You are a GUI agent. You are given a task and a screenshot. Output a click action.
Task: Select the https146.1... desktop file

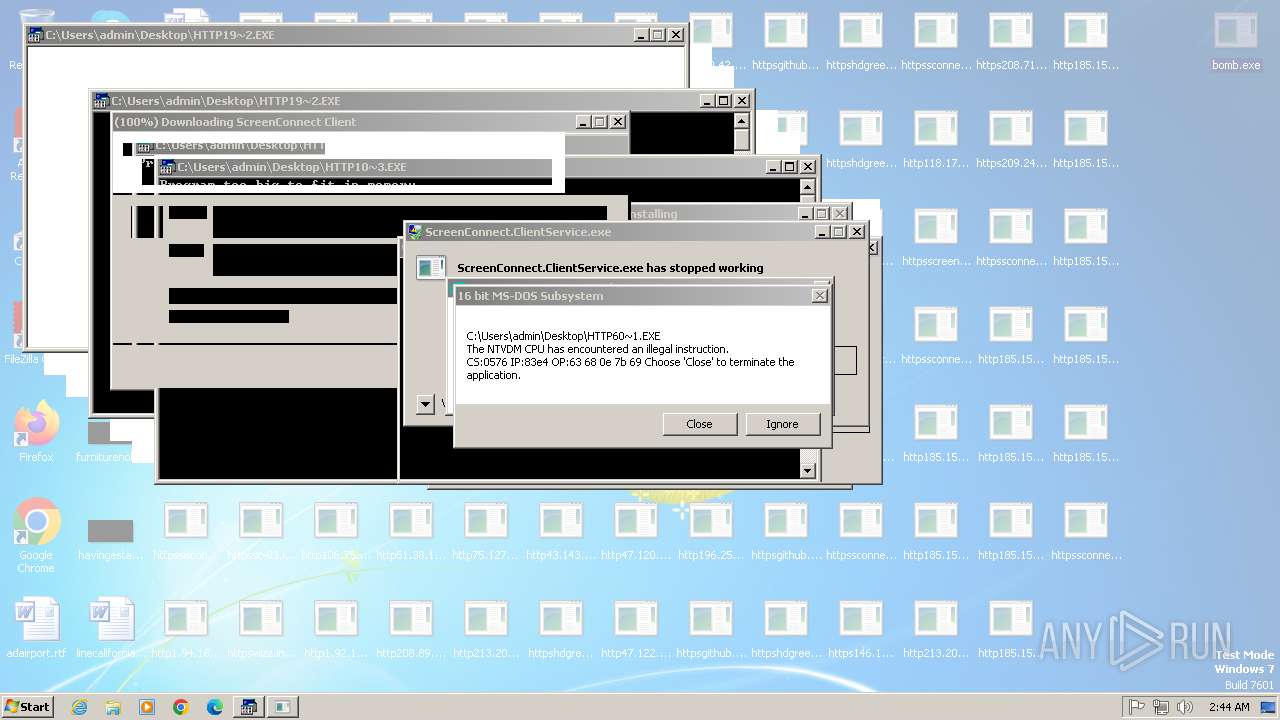point(861,630)
